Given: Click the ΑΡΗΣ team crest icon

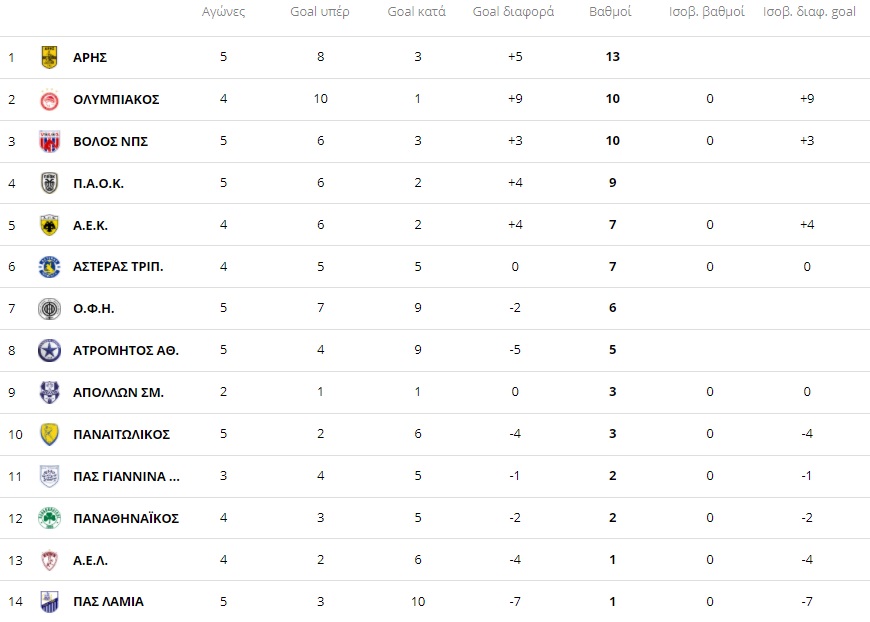Looking at the screenshot, I should pyautogui.click(x=49, y=57).
